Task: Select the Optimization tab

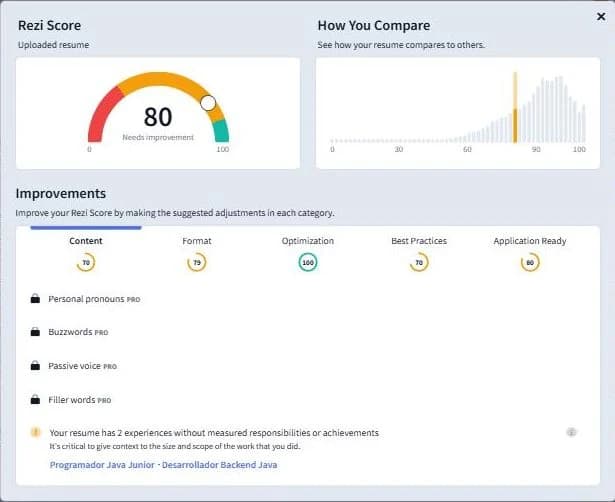Action: click(308, 241)
